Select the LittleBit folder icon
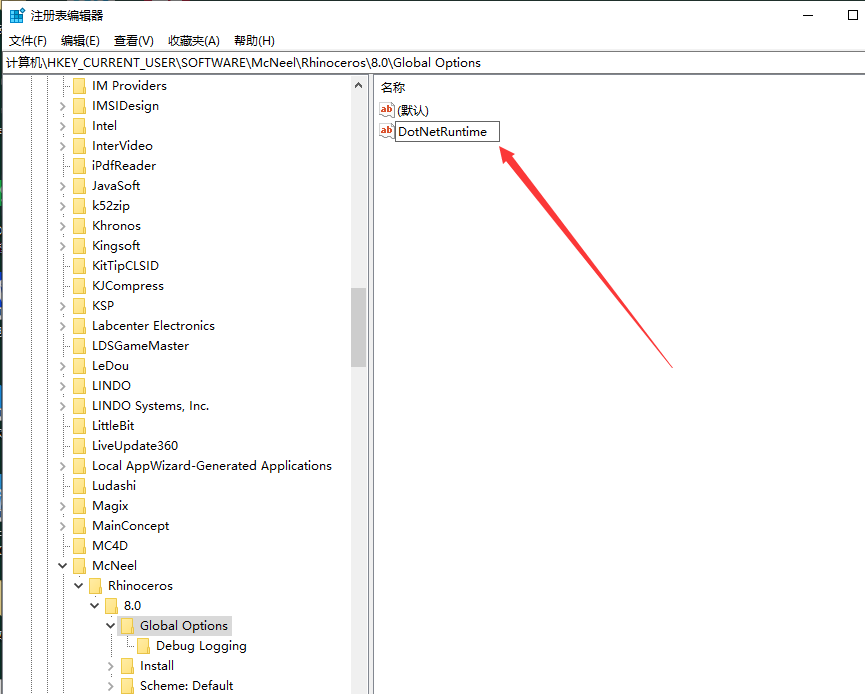The width and height of the screenshot is (865, 694). tap(79, 425)
